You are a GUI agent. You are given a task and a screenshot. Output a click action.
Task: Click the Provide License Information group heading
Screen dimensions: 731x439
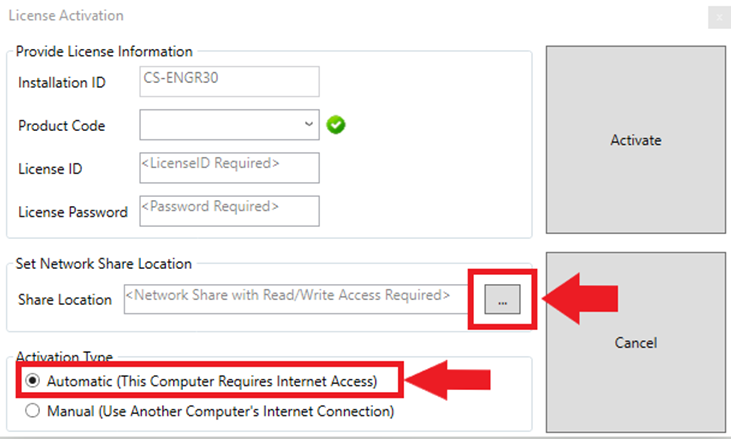104,51
